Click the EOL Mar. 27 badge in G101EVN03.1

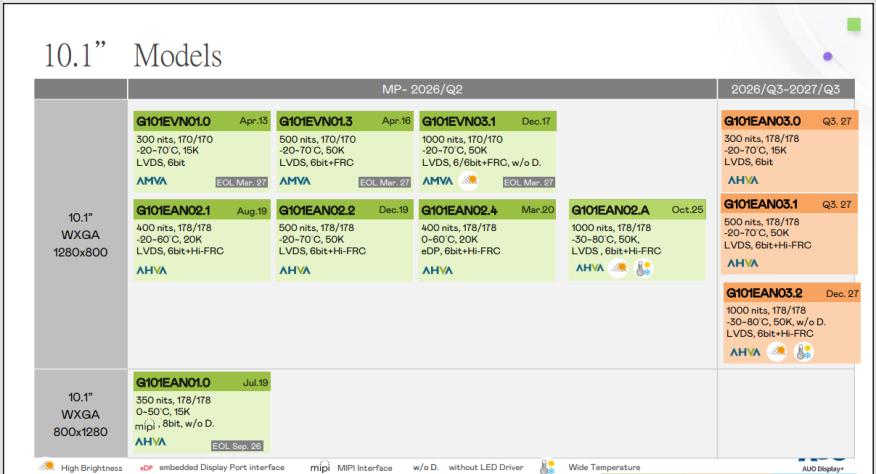click(x=529, y=182)
